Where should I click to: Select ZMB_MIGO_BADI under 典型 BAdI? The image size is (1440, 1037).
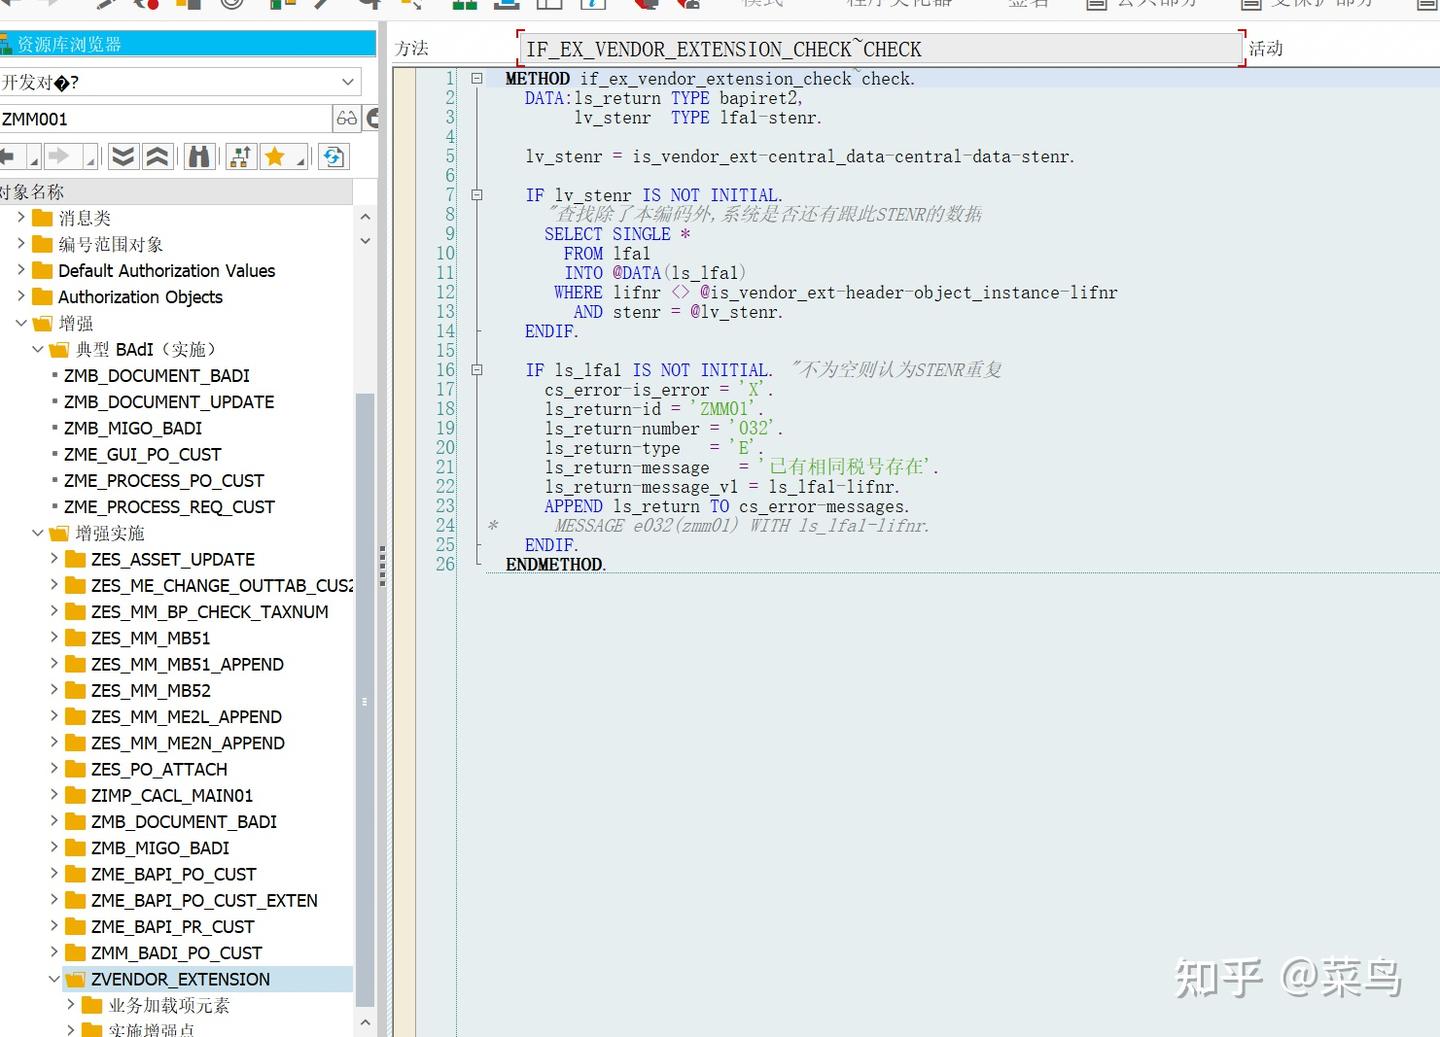(x=133, y=428)
